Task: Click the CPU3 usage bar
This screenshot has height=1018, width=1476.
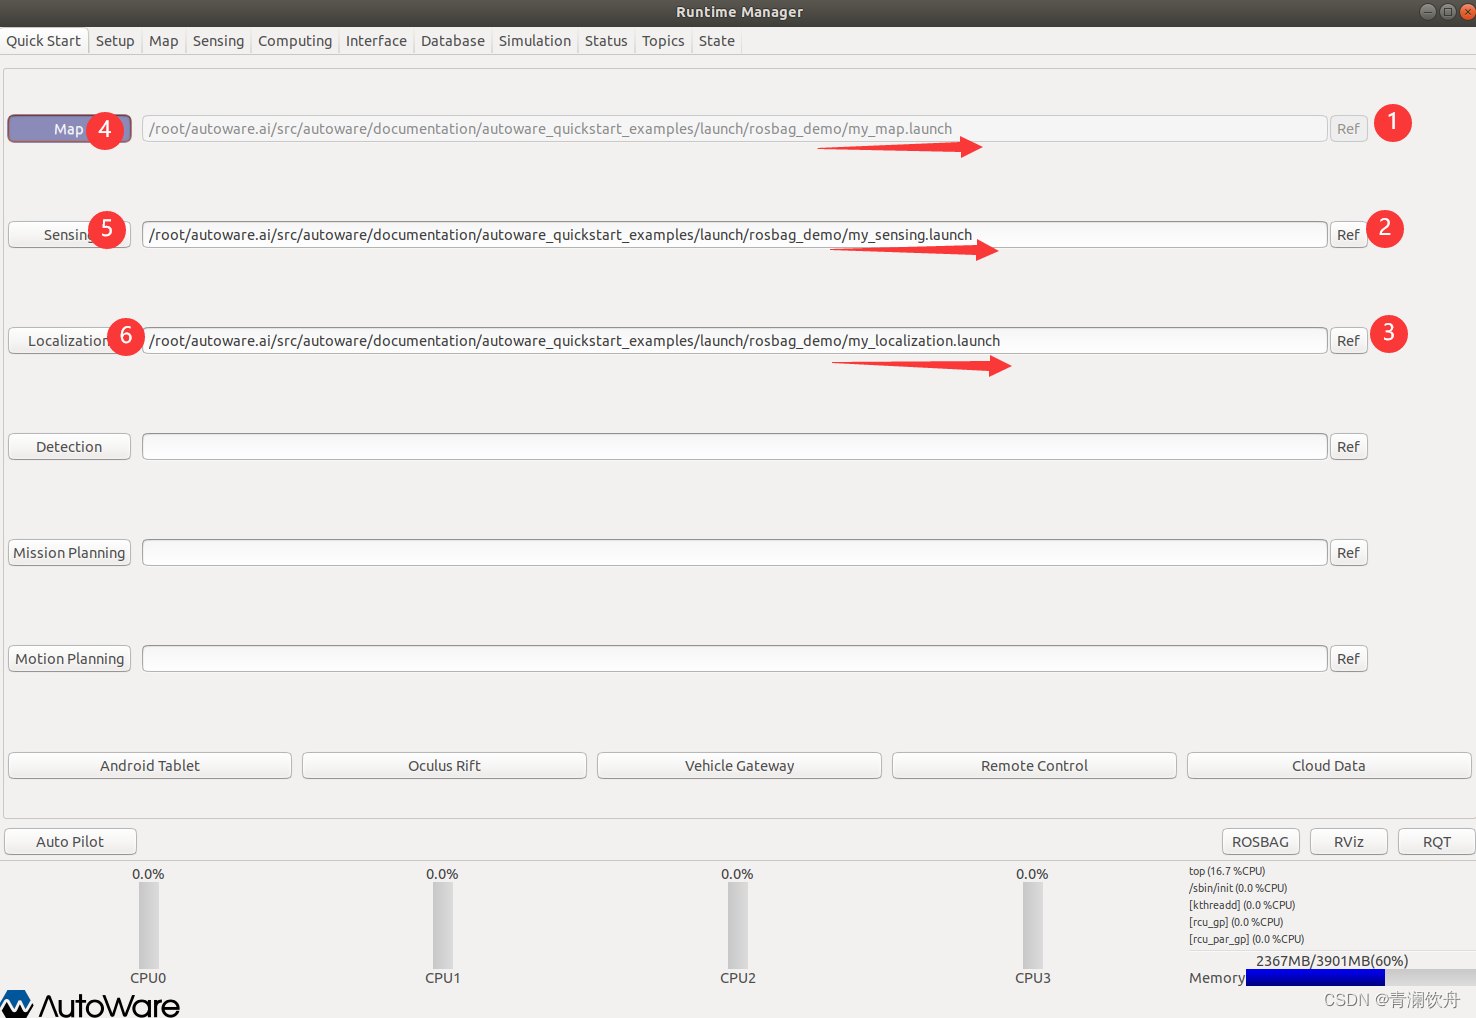Action: pyautogui.click(x=1033, y=925)
